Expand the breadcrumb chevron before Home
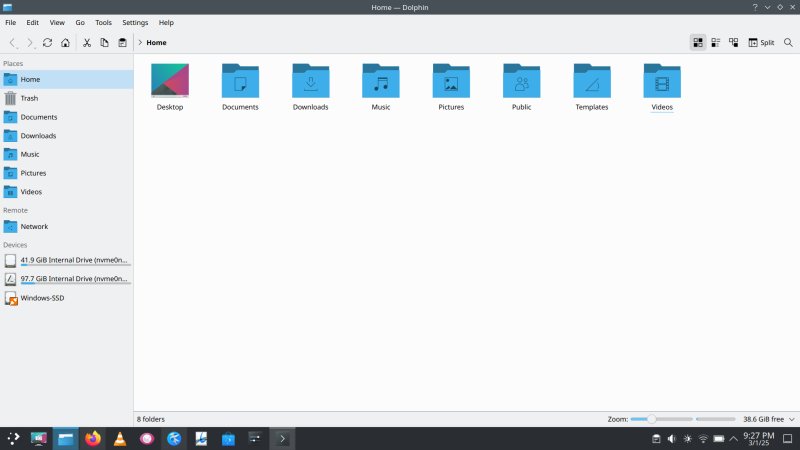 click(x=140, y=43)
